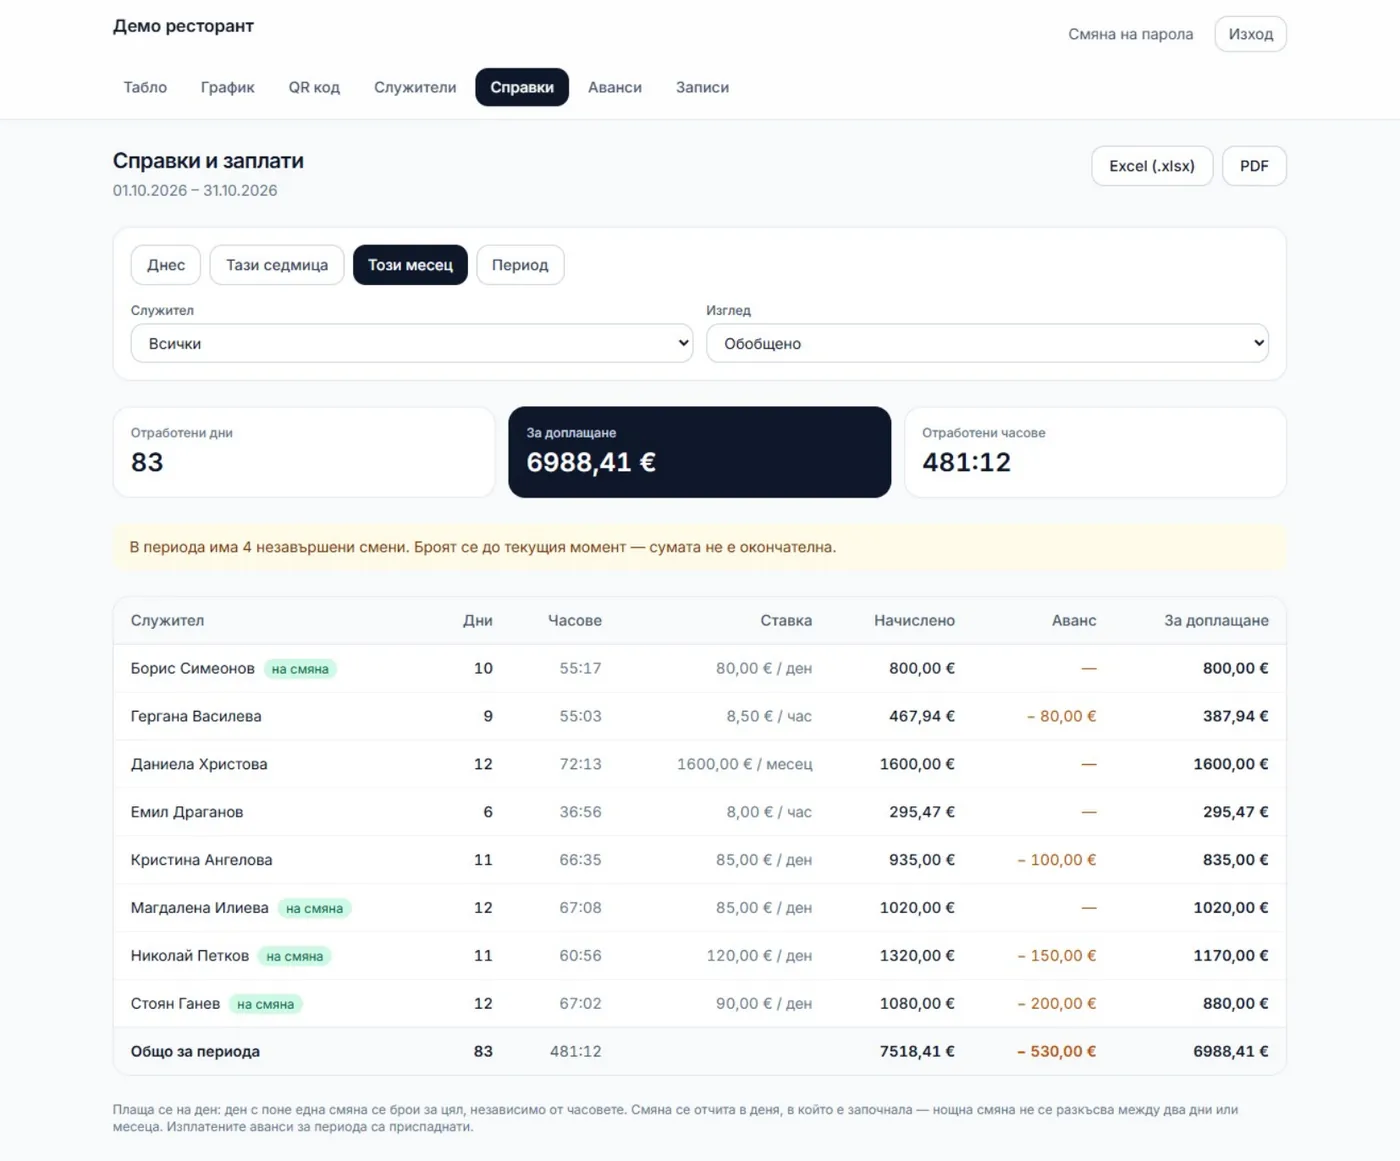
Task: Click the date range 01.10.2026 – 31.10.2026
Action: click(x=195, y=190)
